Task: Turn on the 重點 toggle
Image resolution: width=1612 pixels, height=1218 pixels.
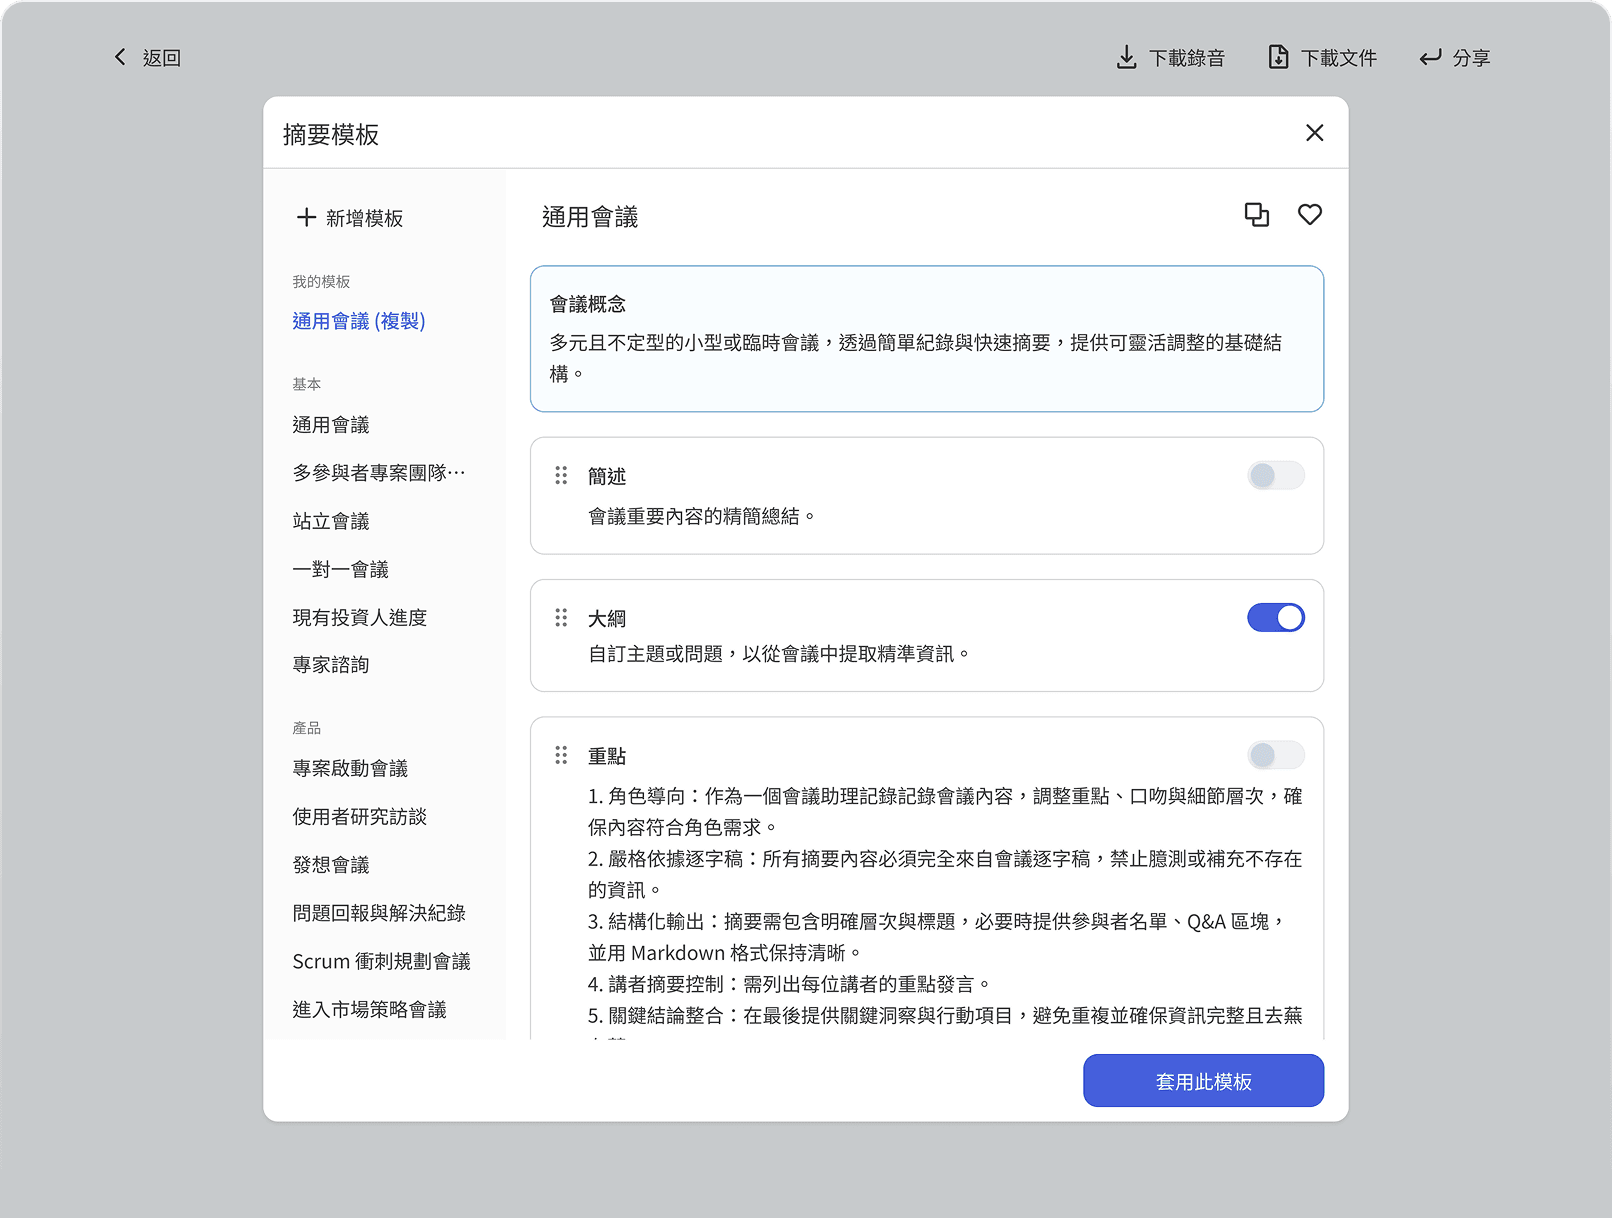Action: coord(1275,755)
